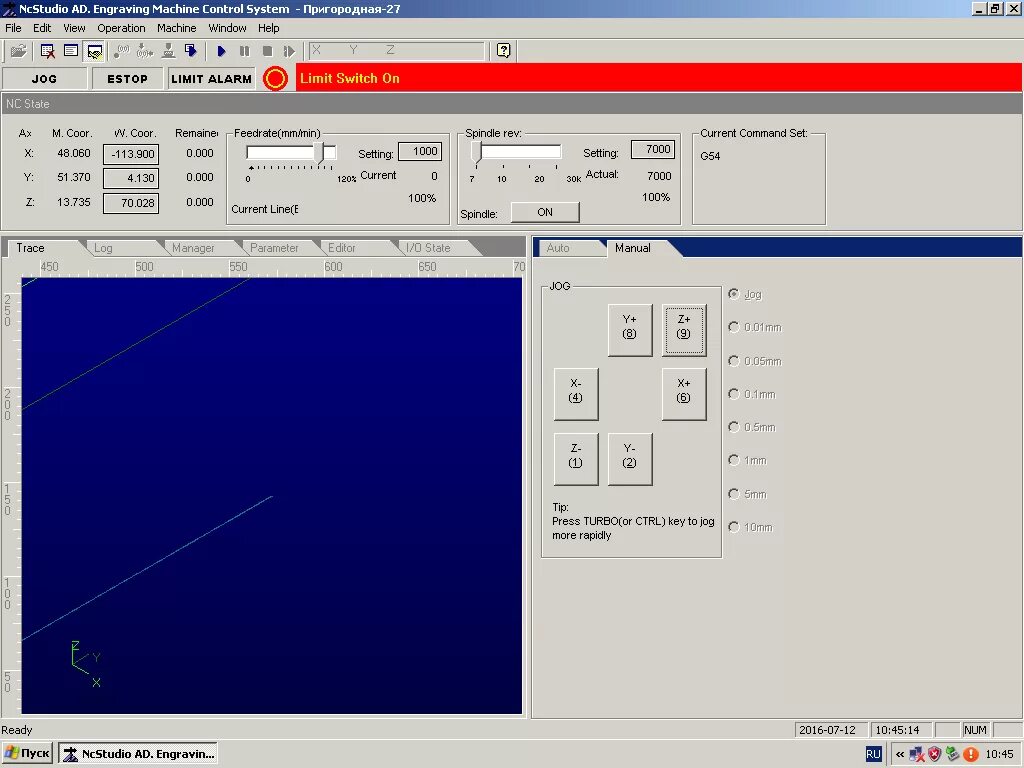Jog with the X+ (6) button
Viewport: 1024px width, 768px height.
[x=684, y=394]
